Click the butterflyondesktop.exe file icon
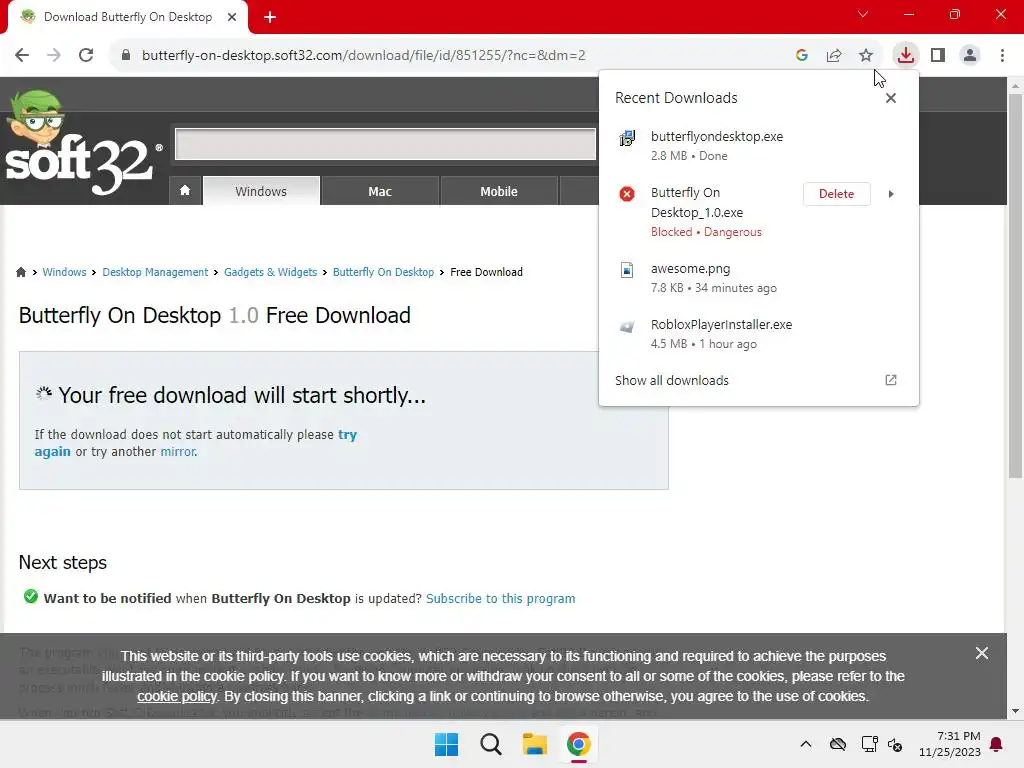 coord(627,138)
